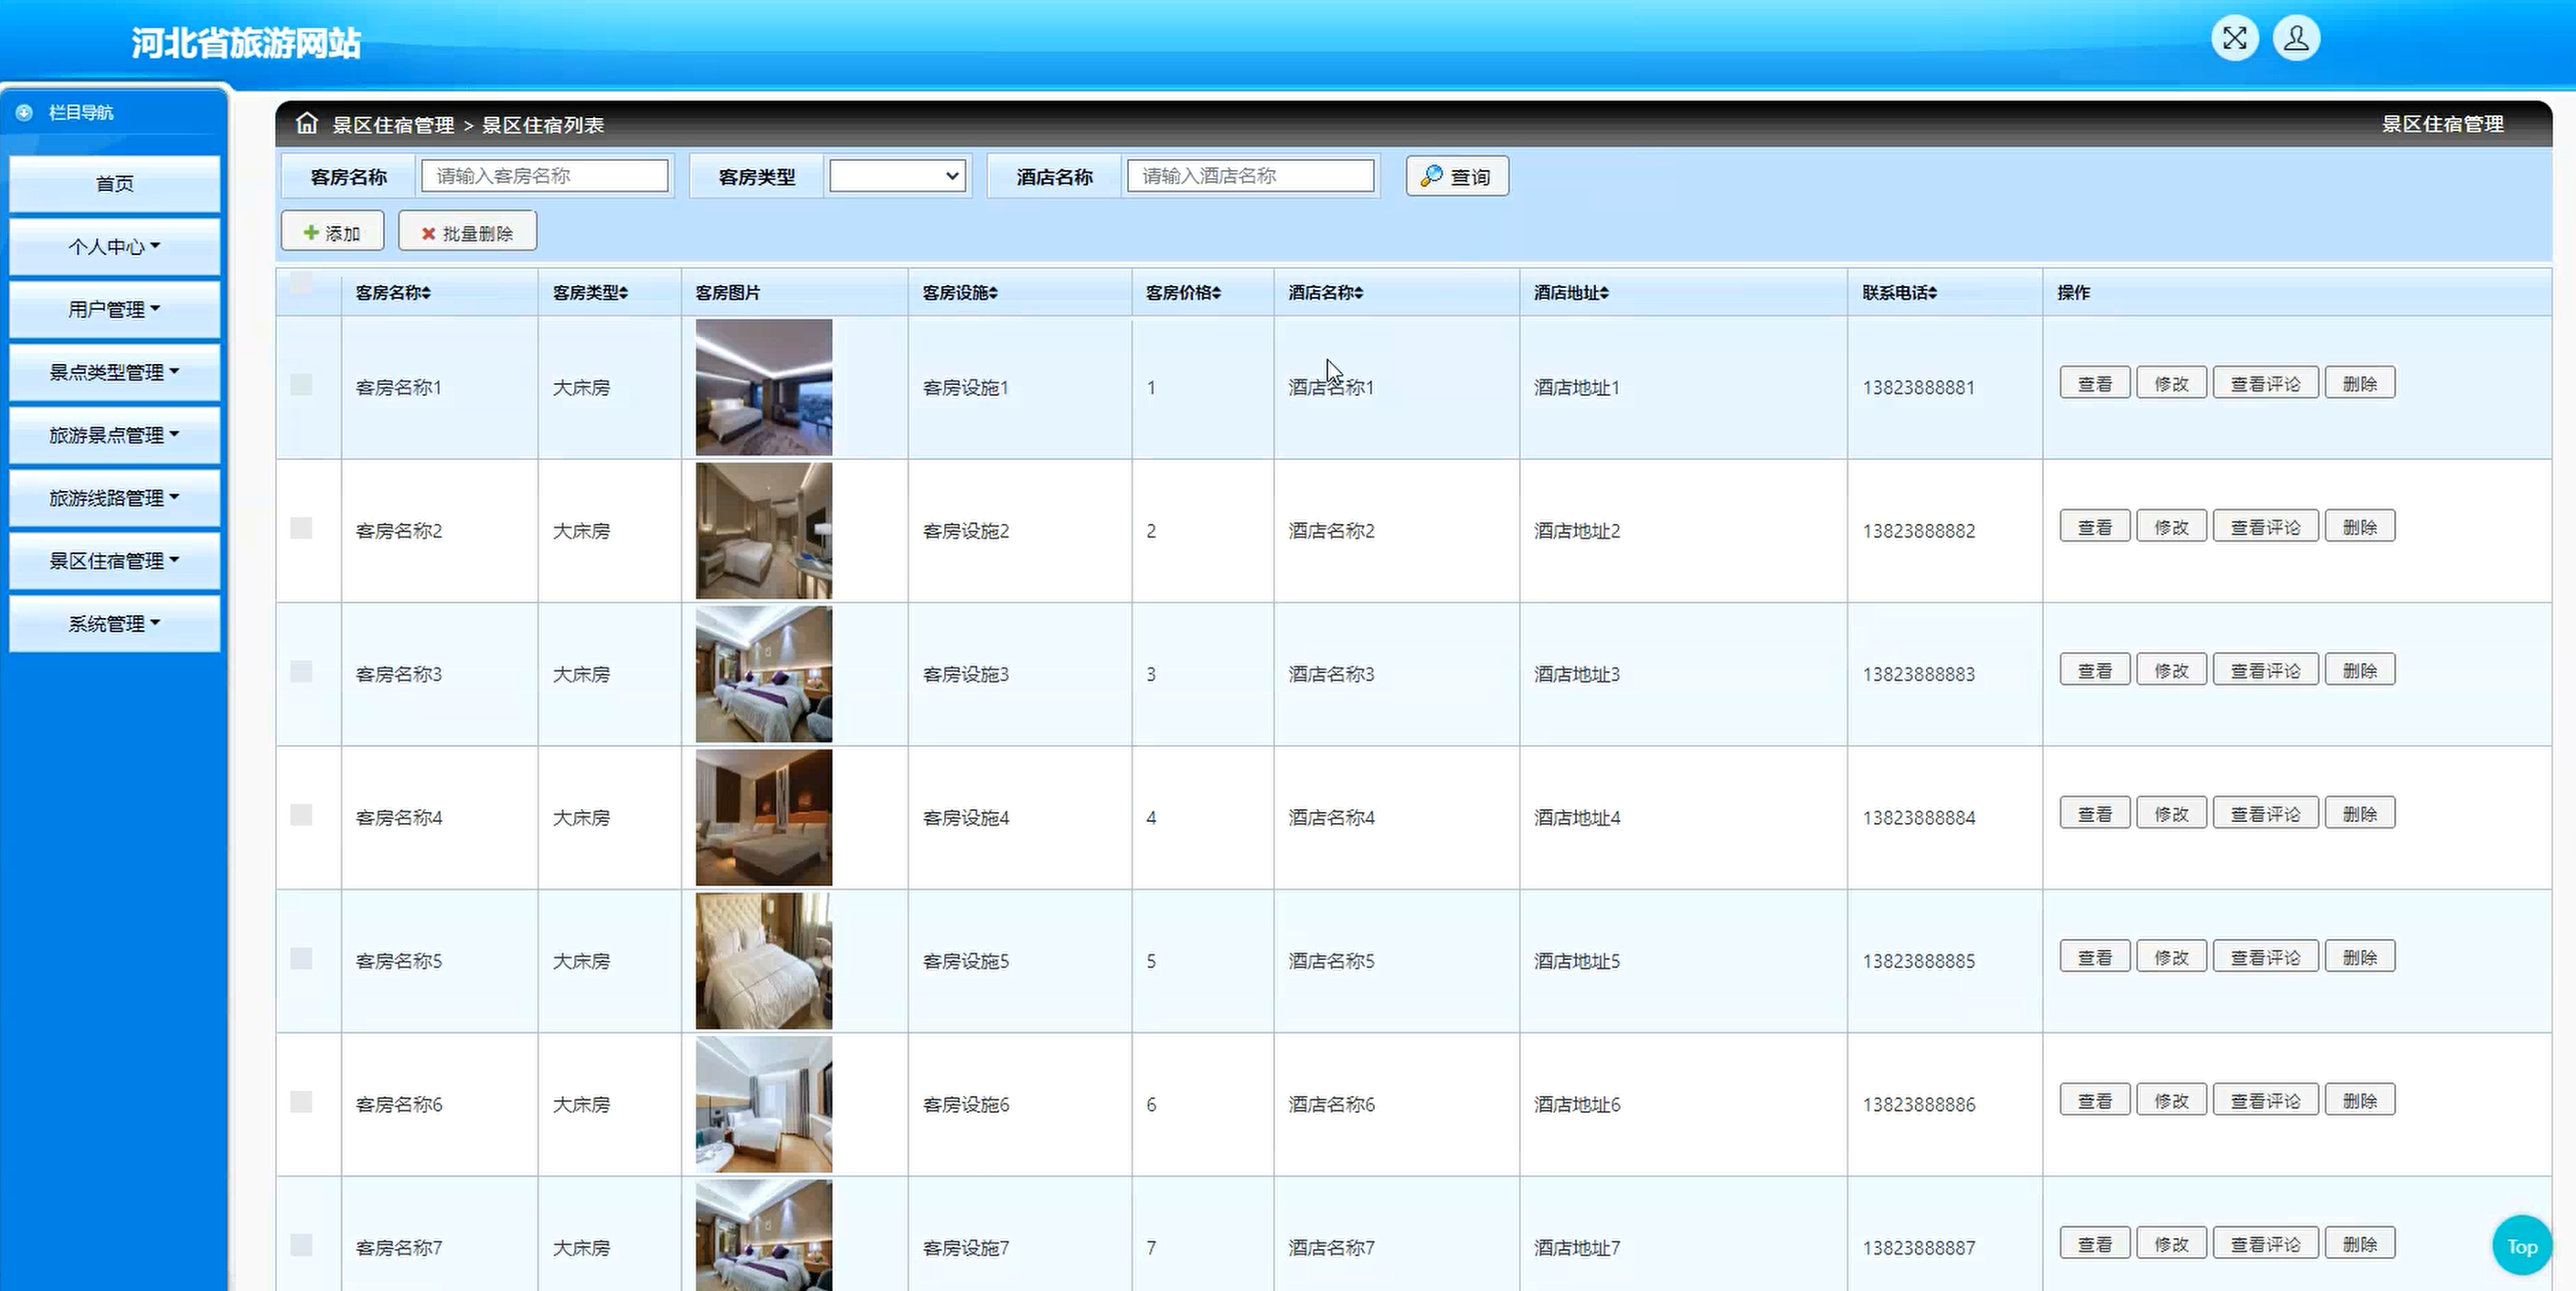Check the checkbox for 客房名称7 row
The height and width of the screenshot is (1291, 2576).
pyautogui.click(x=301, y=1245)
